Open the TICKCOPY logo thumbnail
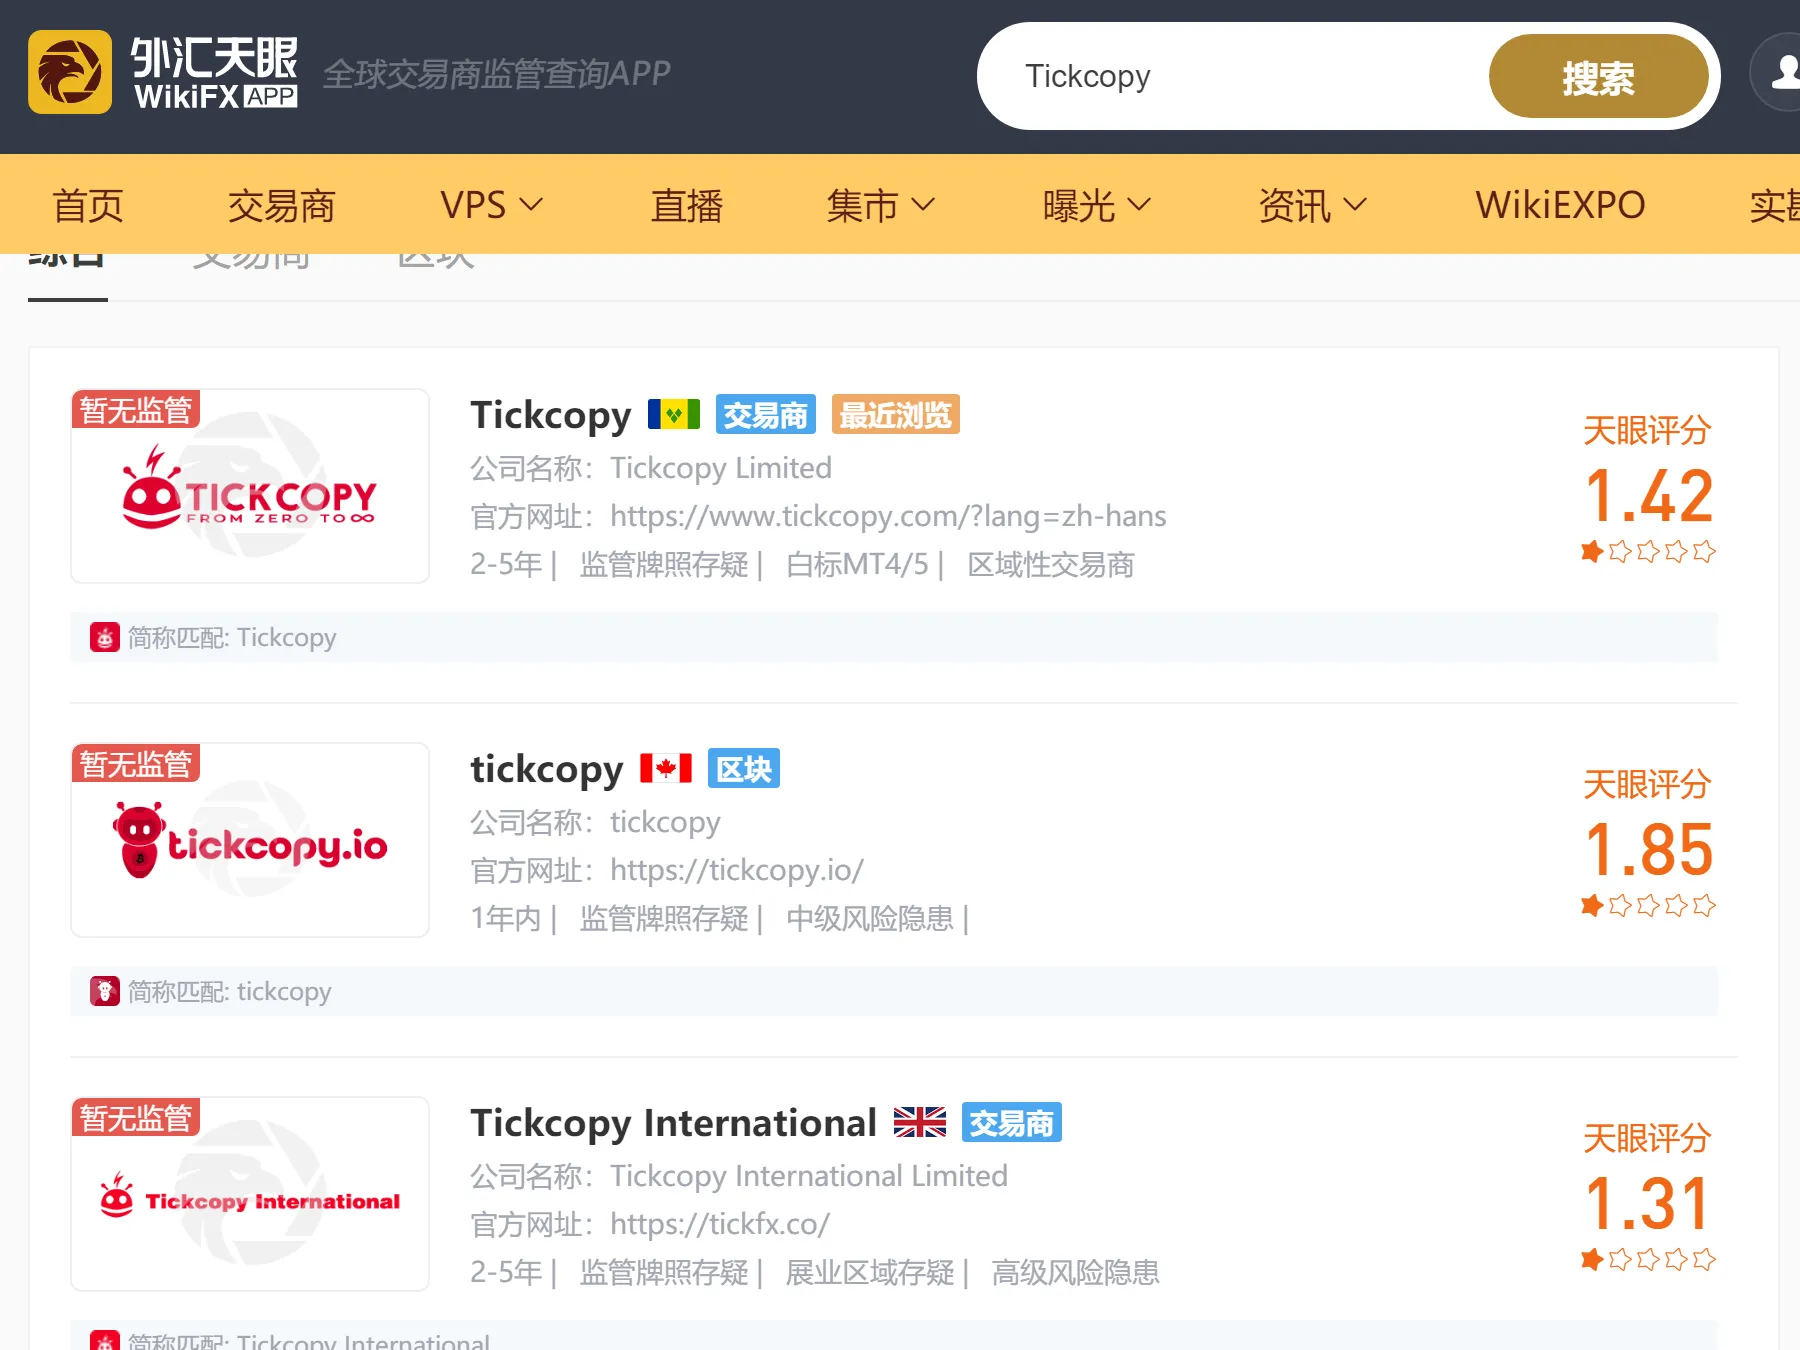The image size is (1800, 1350). (250, 486)
